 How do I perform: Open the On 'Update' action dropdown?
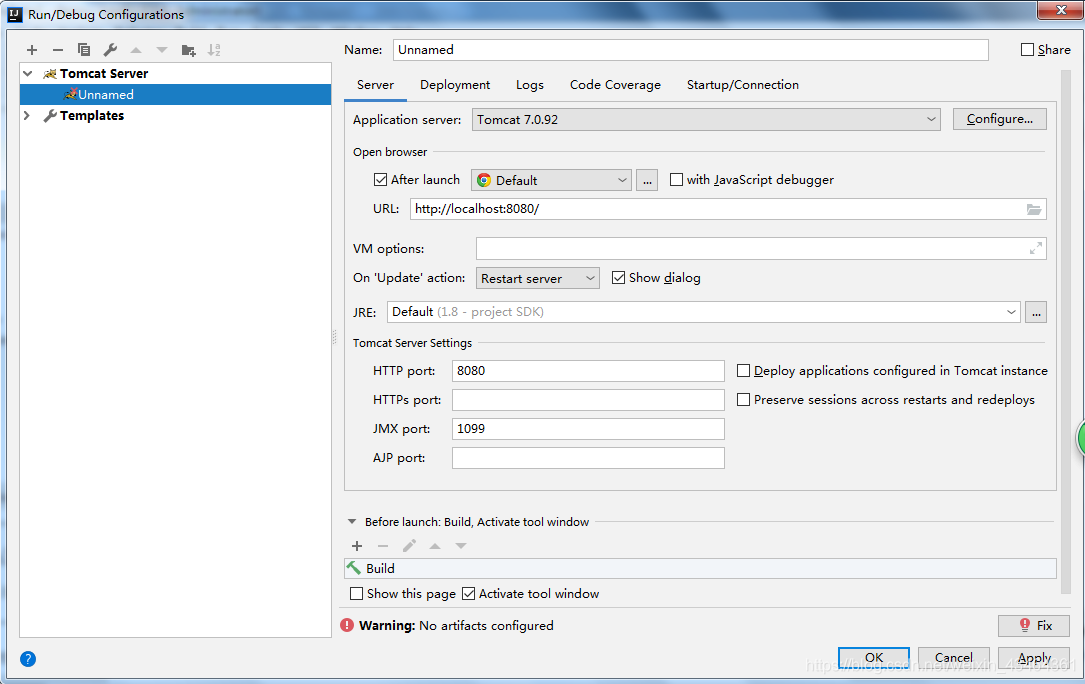tap(538, 278)
